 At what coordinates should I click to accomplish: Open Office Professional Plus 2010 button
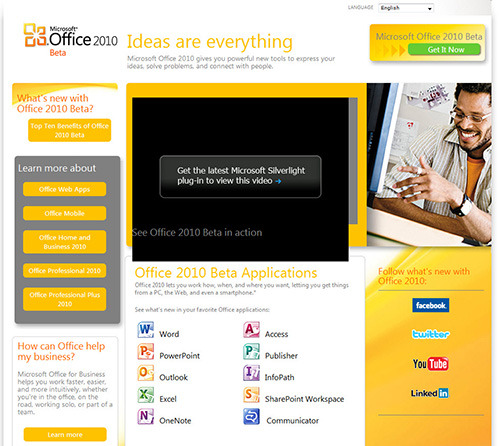[x=64, y=299]
